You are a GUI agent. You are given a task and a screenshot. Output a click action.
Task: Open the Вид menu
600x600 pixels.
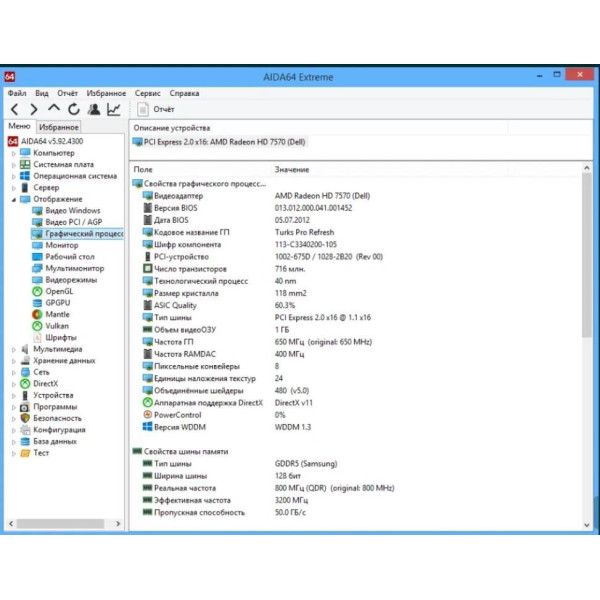point(42,93)
